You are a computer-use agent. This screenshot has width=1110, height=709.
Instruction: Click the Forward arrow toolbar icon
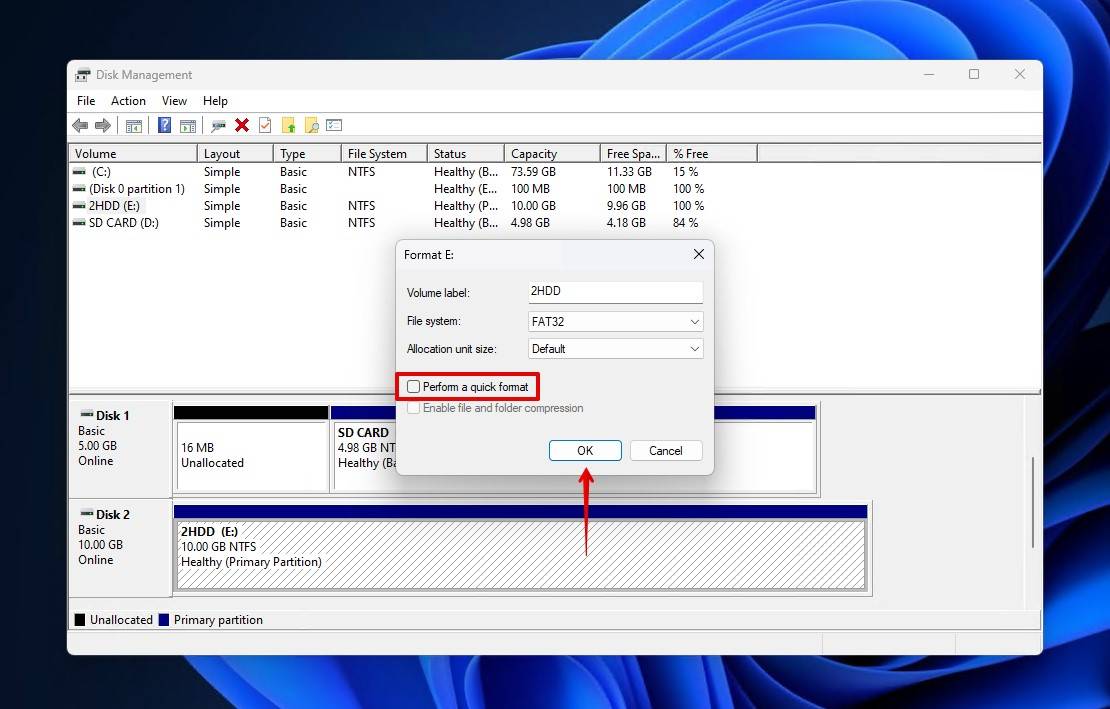click(102, 125)
